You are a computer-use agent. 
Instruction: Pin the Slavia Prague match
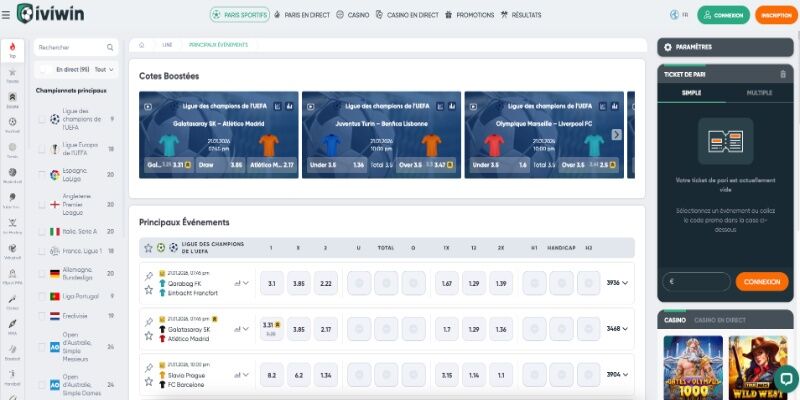click(148, 368)
